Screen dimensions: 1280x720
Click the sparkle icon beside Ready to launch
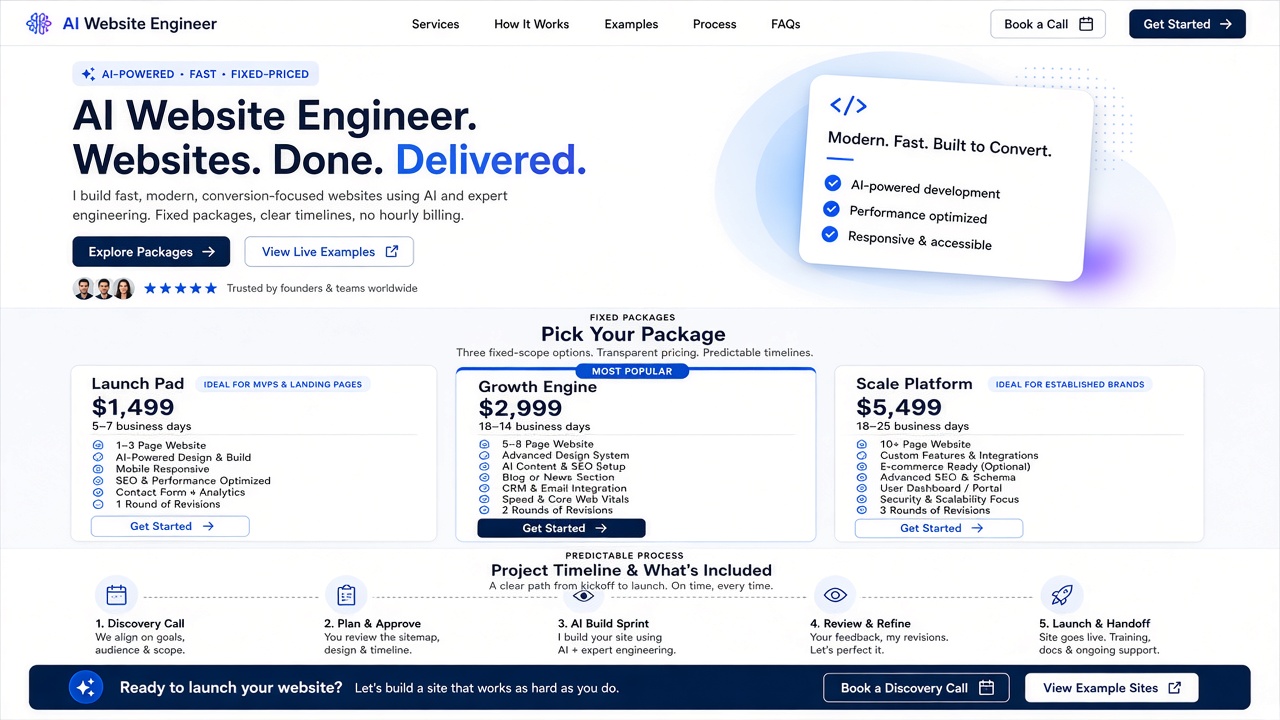coord(86,687)
